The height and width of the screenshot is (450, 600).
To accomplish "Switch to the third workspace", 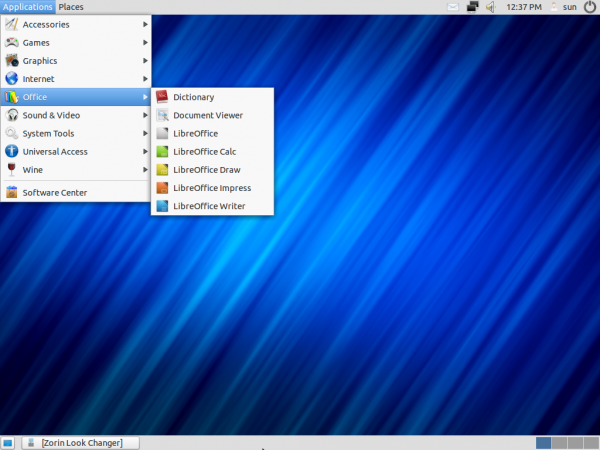I will [575, 443].
